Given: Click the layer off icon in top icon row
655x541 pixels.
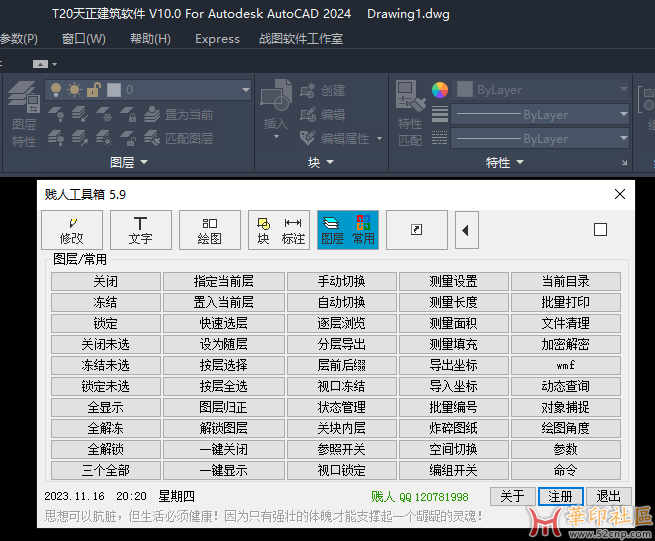Looking at the screenshot, I should (56, 114).
